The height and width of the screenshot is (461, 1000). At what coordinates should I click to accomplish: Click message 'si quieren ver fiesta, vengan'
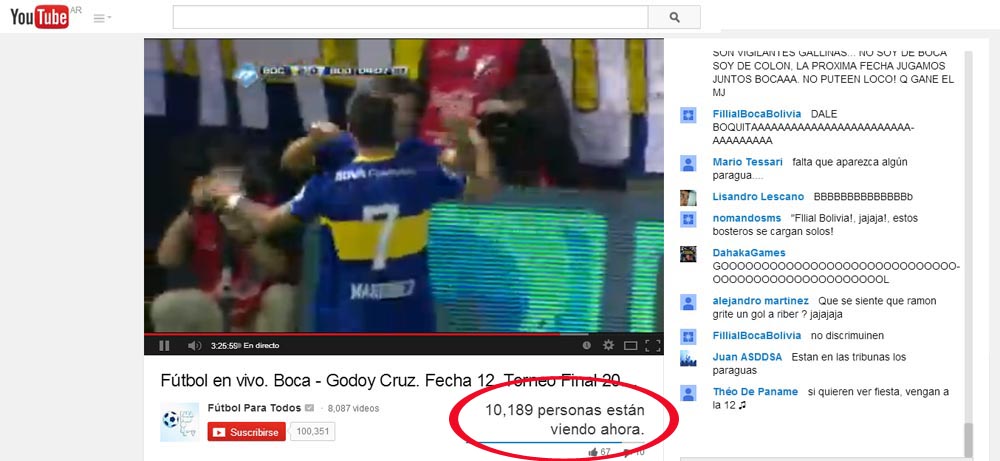[830, 398]
